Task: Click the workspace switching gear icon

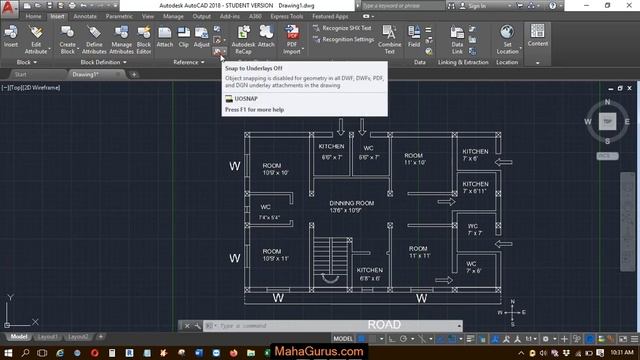Action: [545, 339]
